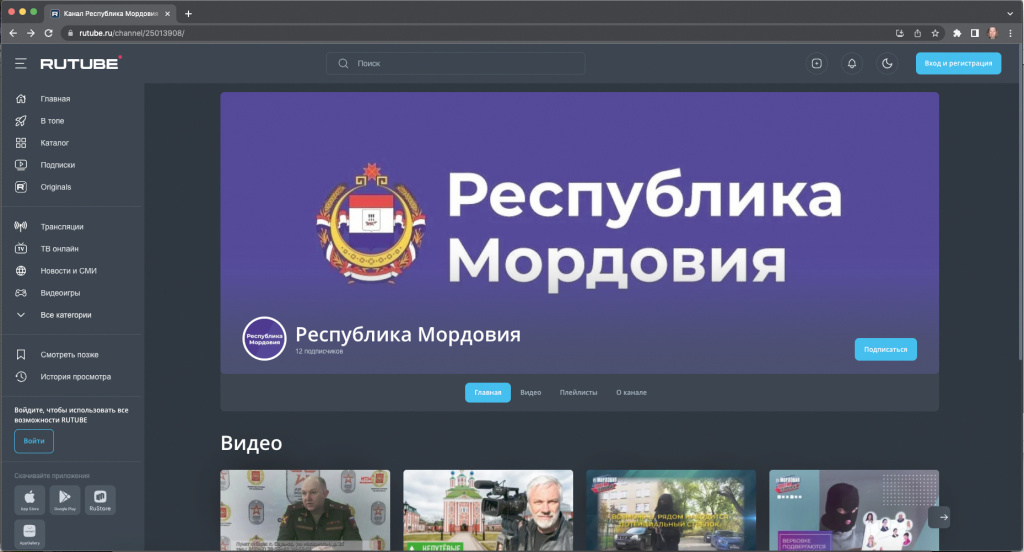Switch to the Видео tab

[531, 392]
